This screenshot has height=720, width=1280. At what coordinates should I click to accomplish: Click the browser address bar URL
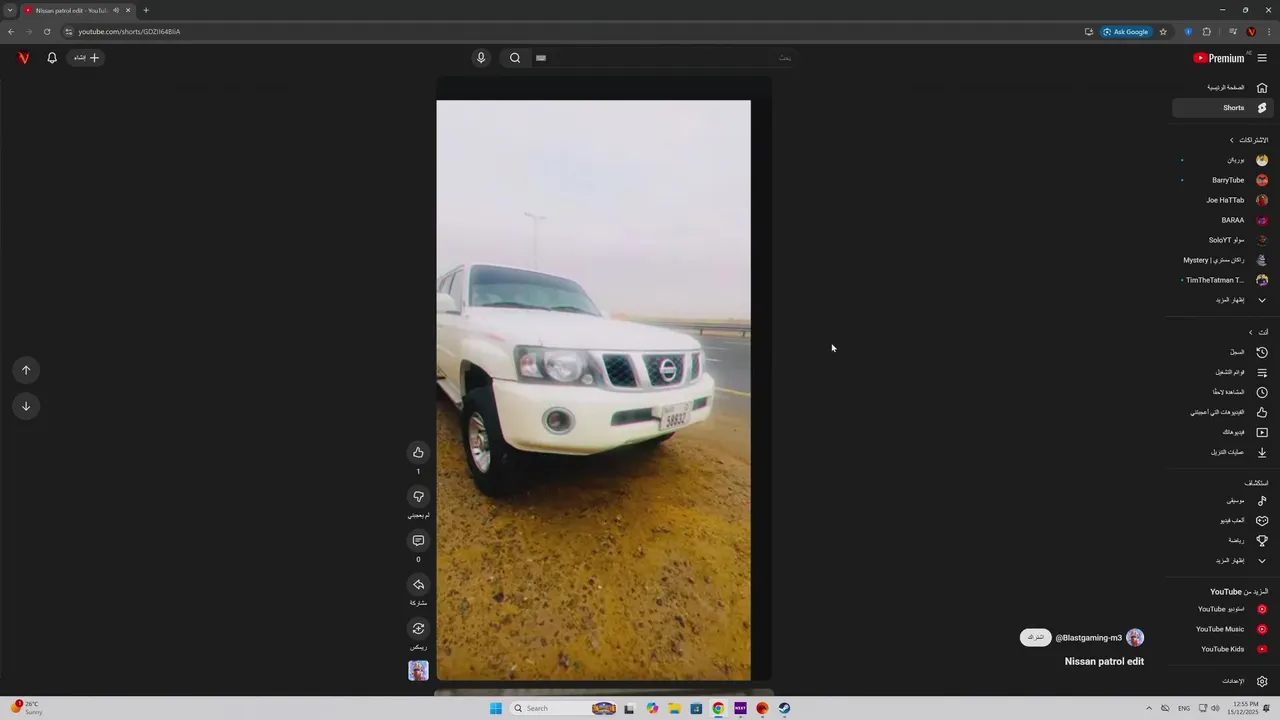coord(129,31)
